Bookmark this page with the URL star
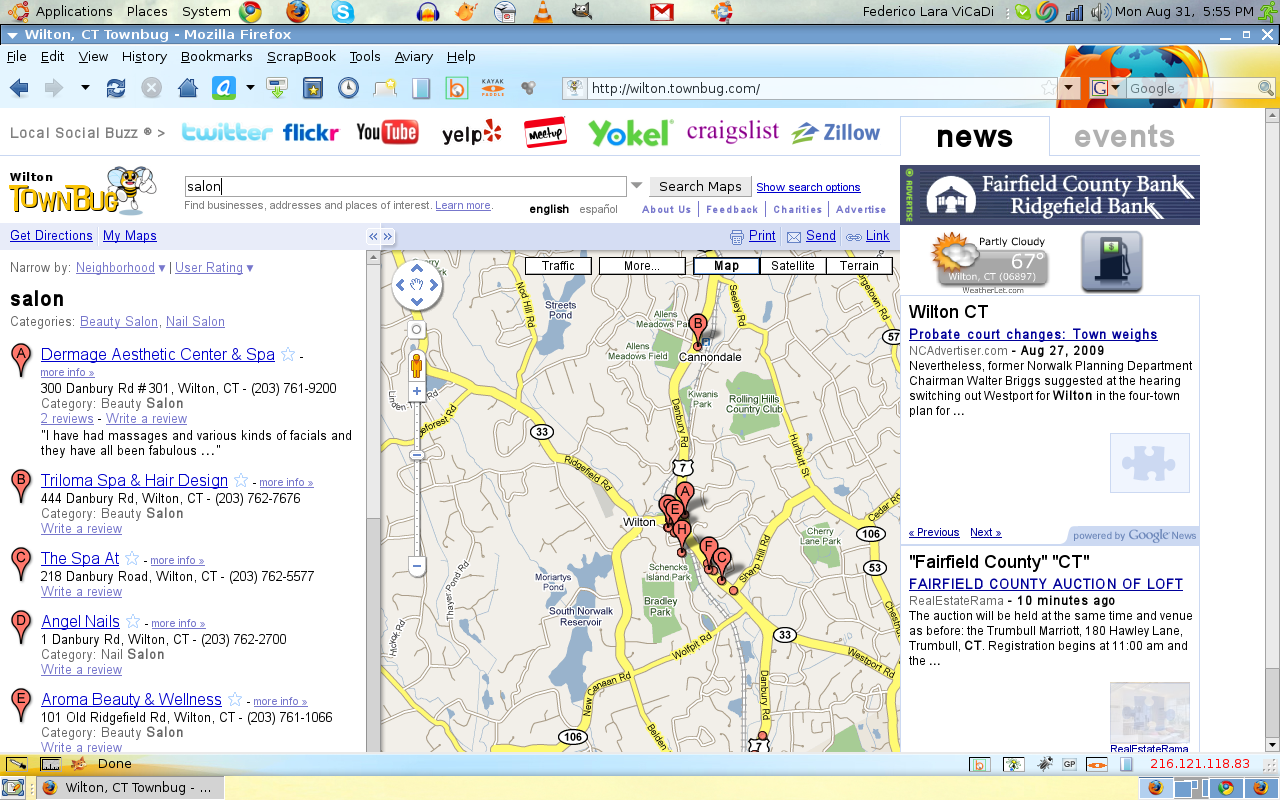The width and height of the screenshot is (1280, 800). (x=1048, y=88)
